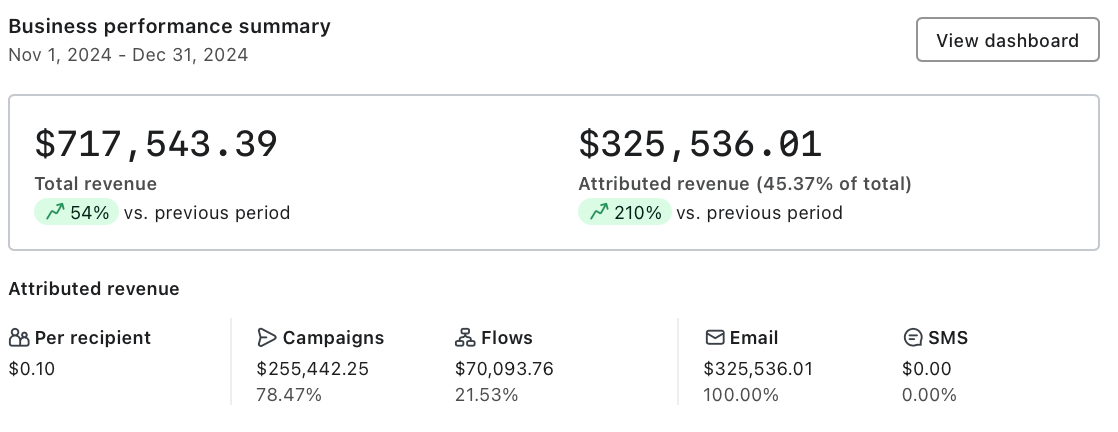Click the Campaigns revenue value $255,442.25
1118x432 pixels.
coord(312,369)
